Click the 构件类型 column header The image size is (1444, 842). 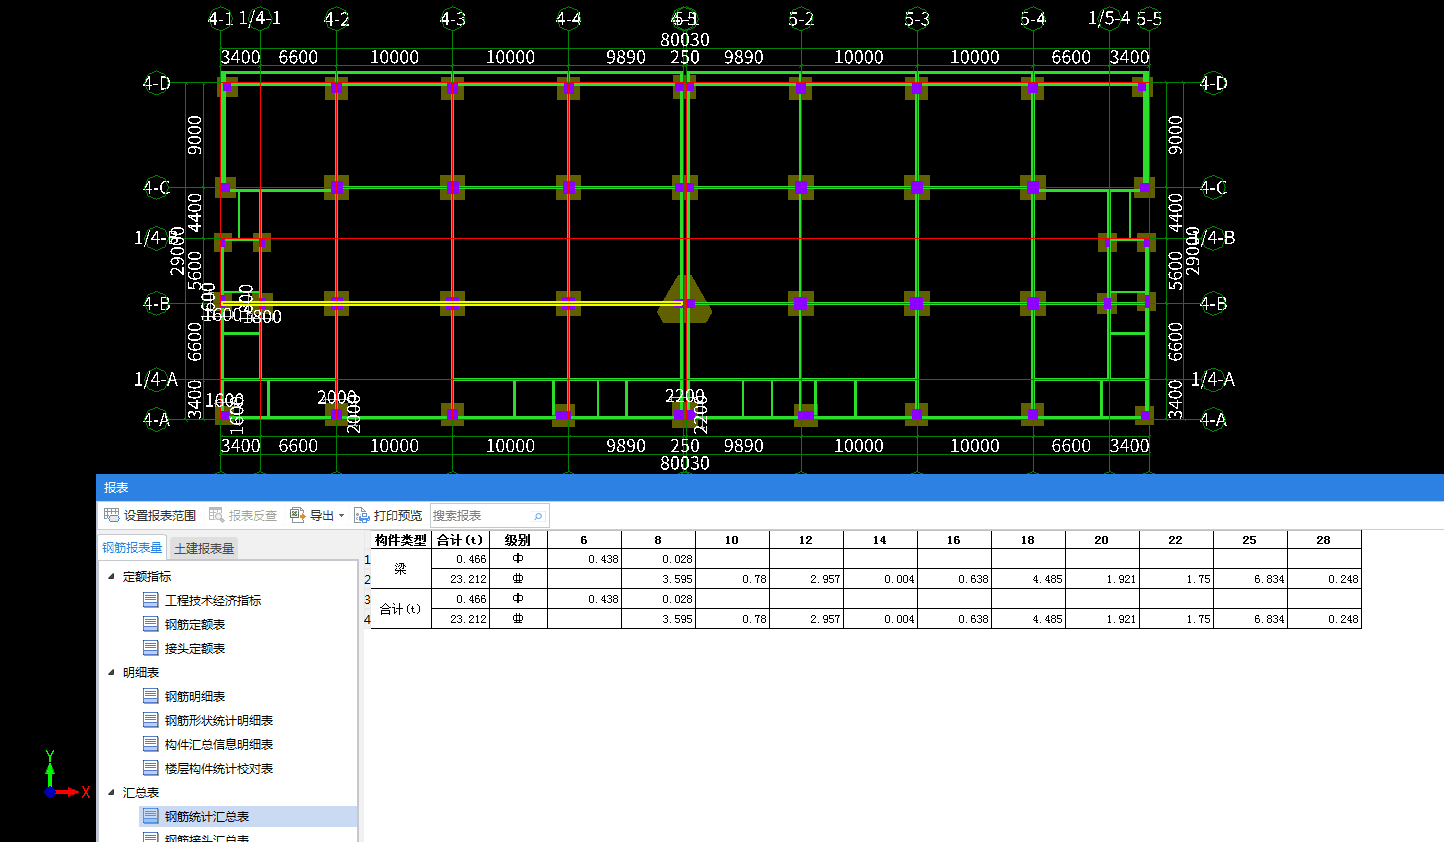pyautogui.click(x=400, y=540)
